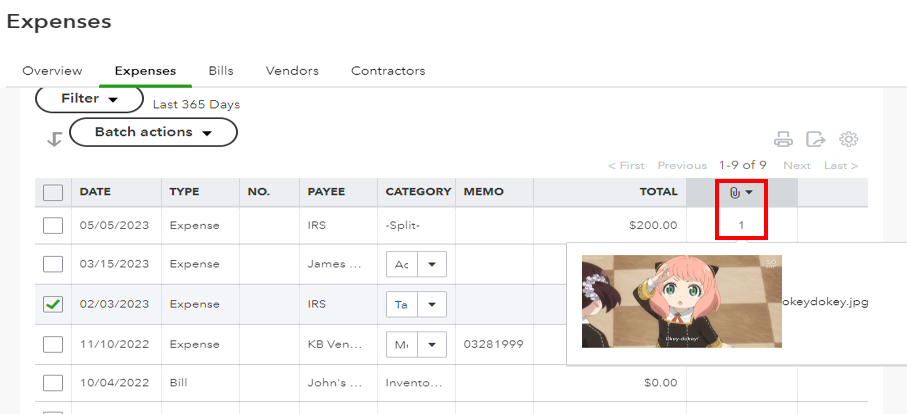Click the print list icon
907x414 pixels.
[784, 140]
